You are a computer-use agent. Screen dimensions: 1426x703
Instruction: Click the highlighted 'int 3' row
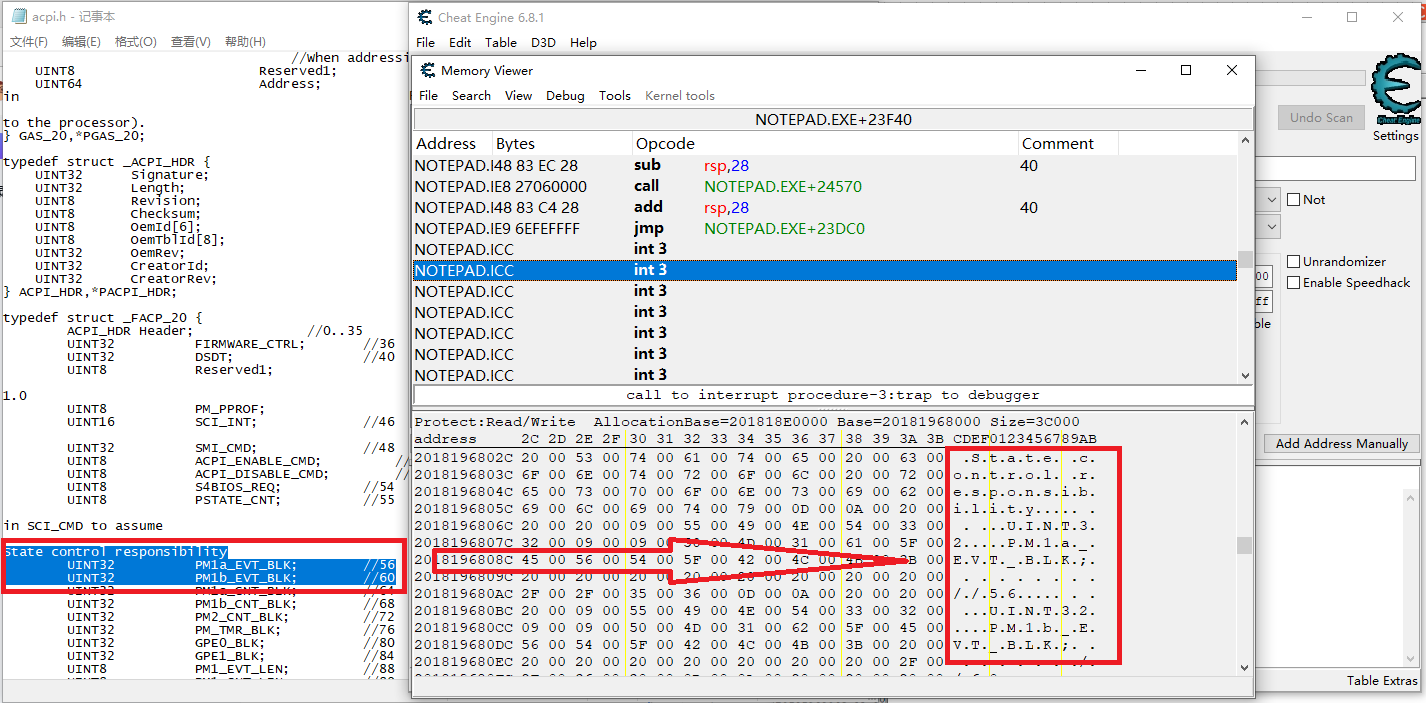[825, 270]
